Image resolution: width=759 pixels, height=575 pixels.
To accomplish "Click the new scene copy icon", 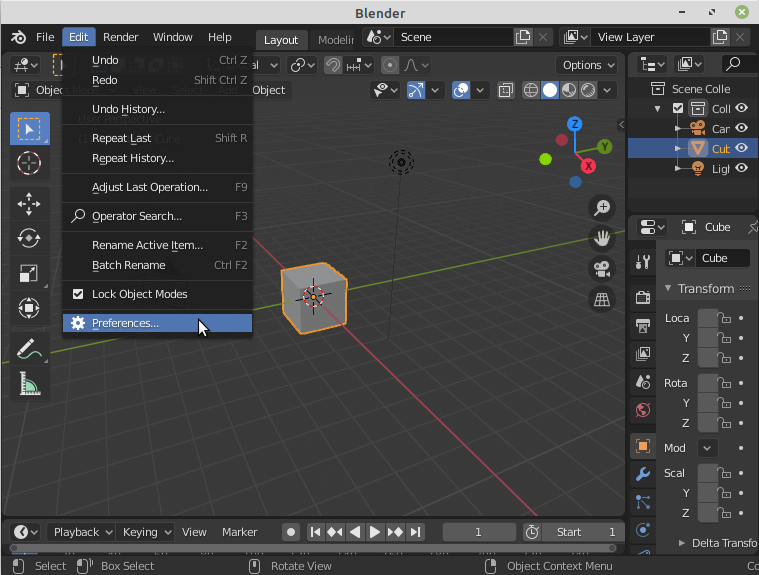I will click(x=523, y=37).
